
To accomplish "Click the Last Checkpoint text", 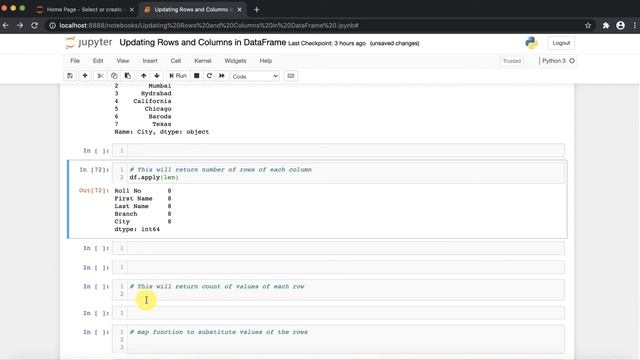I will click(327, 43).
